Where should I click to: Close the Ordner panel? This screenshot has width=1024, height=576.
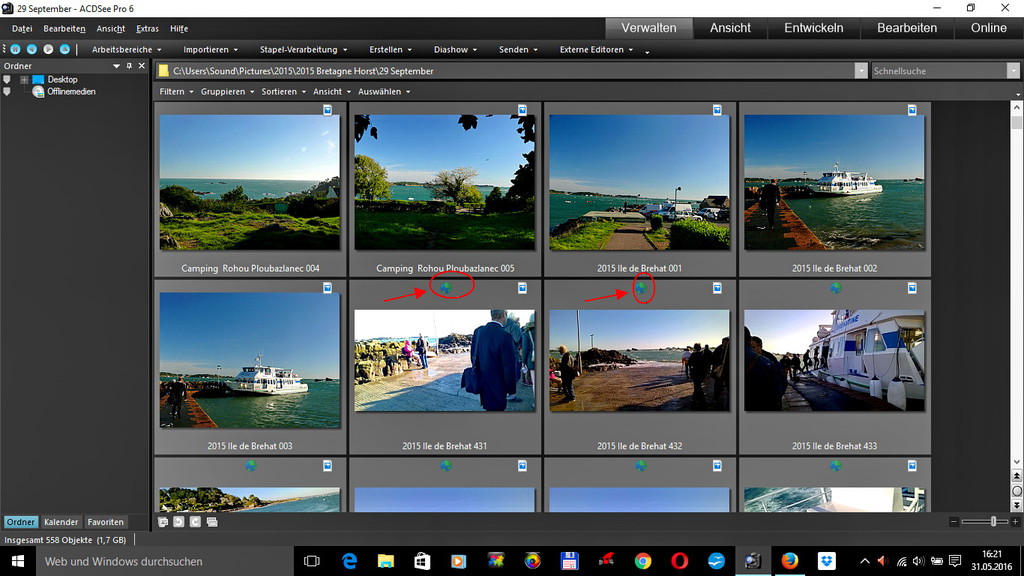[x=142, y=66]
